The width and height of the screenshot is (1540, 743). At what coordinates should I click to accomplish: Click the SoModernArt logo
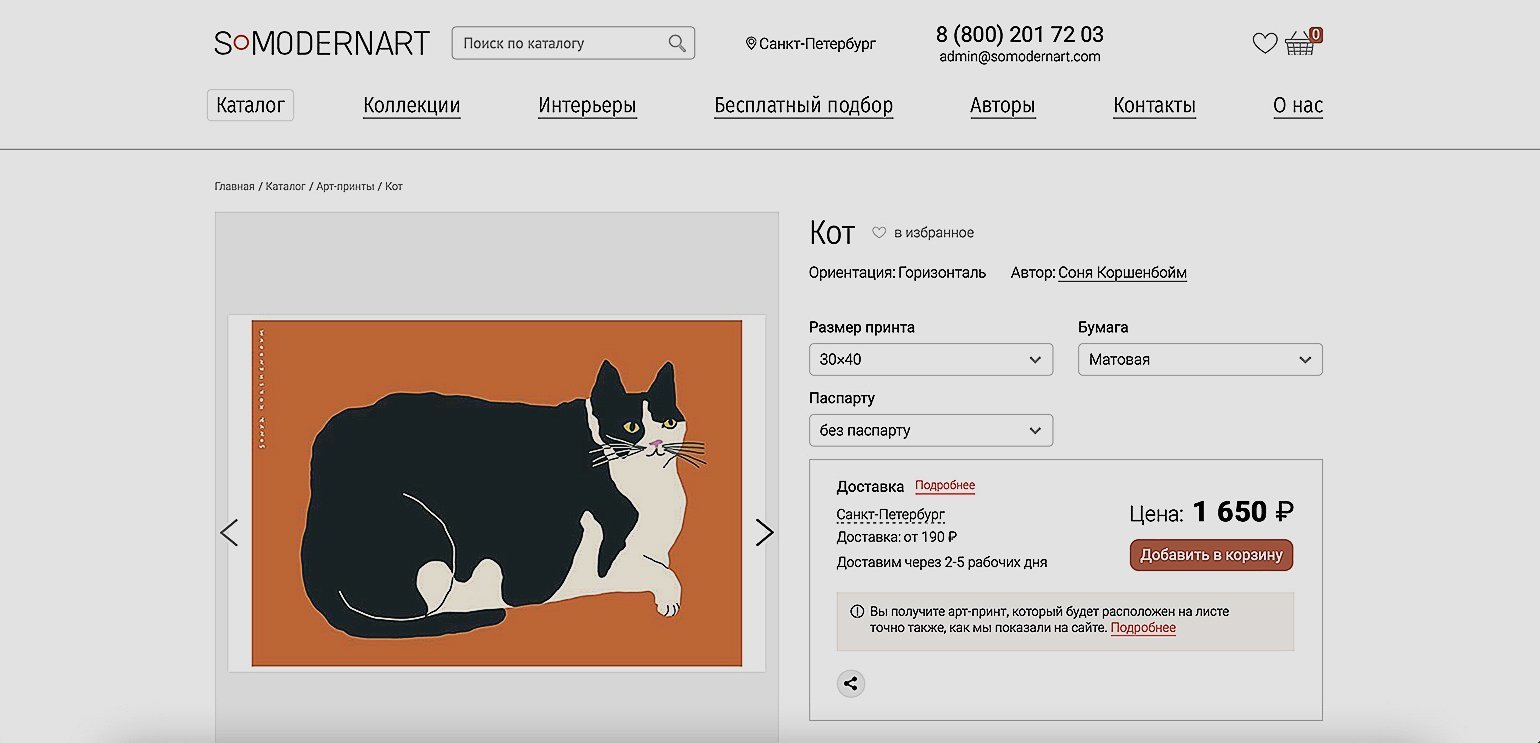click(322, 43)
